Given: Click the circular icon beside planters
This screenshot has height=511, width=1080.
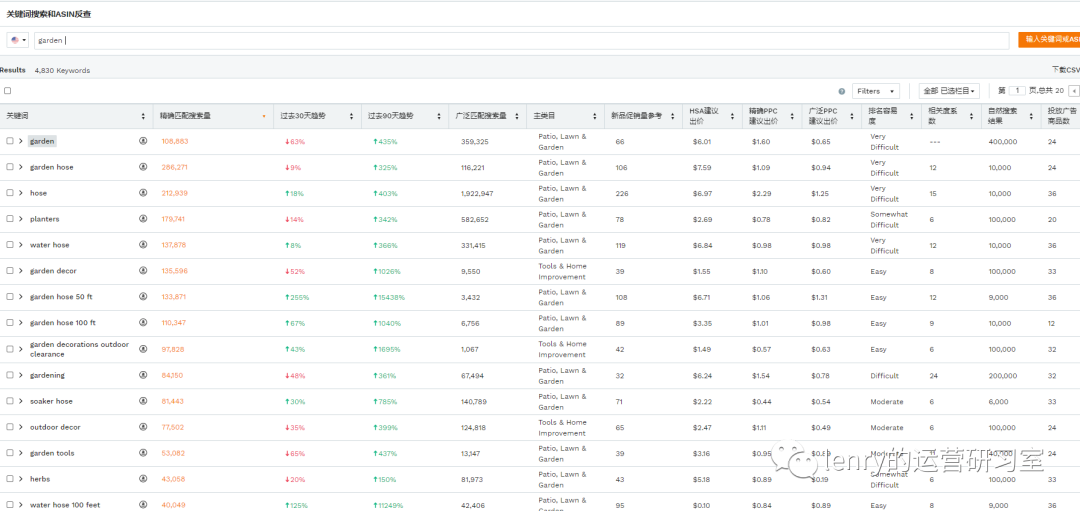Looking at the screenshot, I should [143, 218].
